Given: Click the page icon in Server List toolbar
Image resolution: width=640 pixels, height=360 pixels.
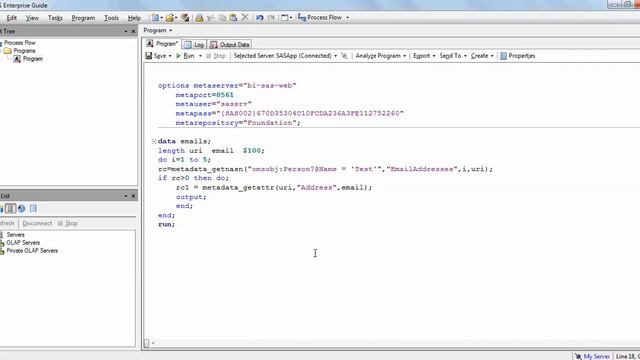Looking at the screenshot, I should [33, 209].
